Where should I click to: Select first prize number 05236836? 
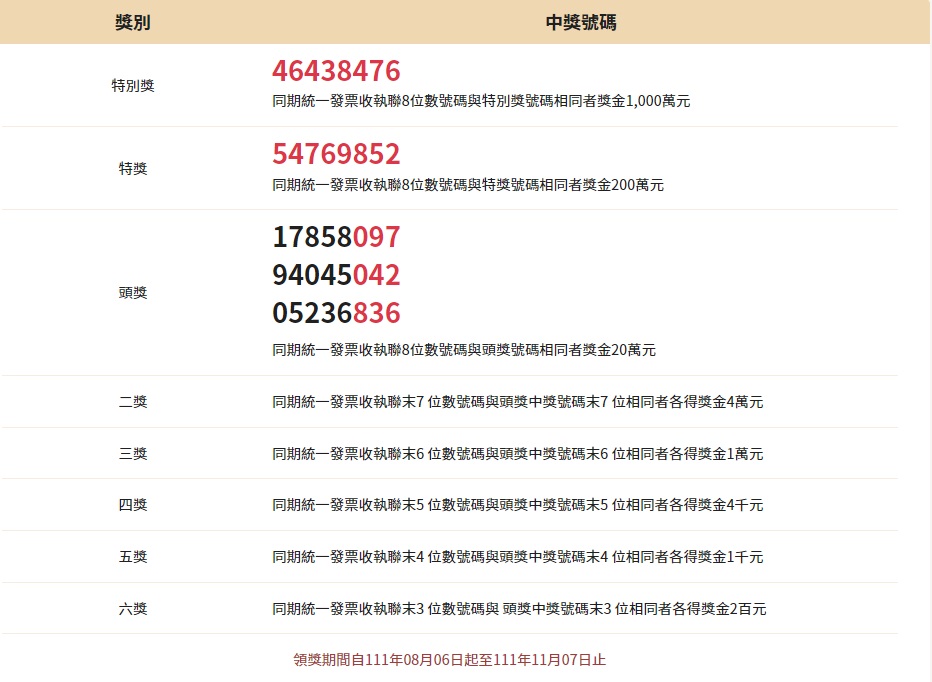pyautogui.click(x=336, y=313)
